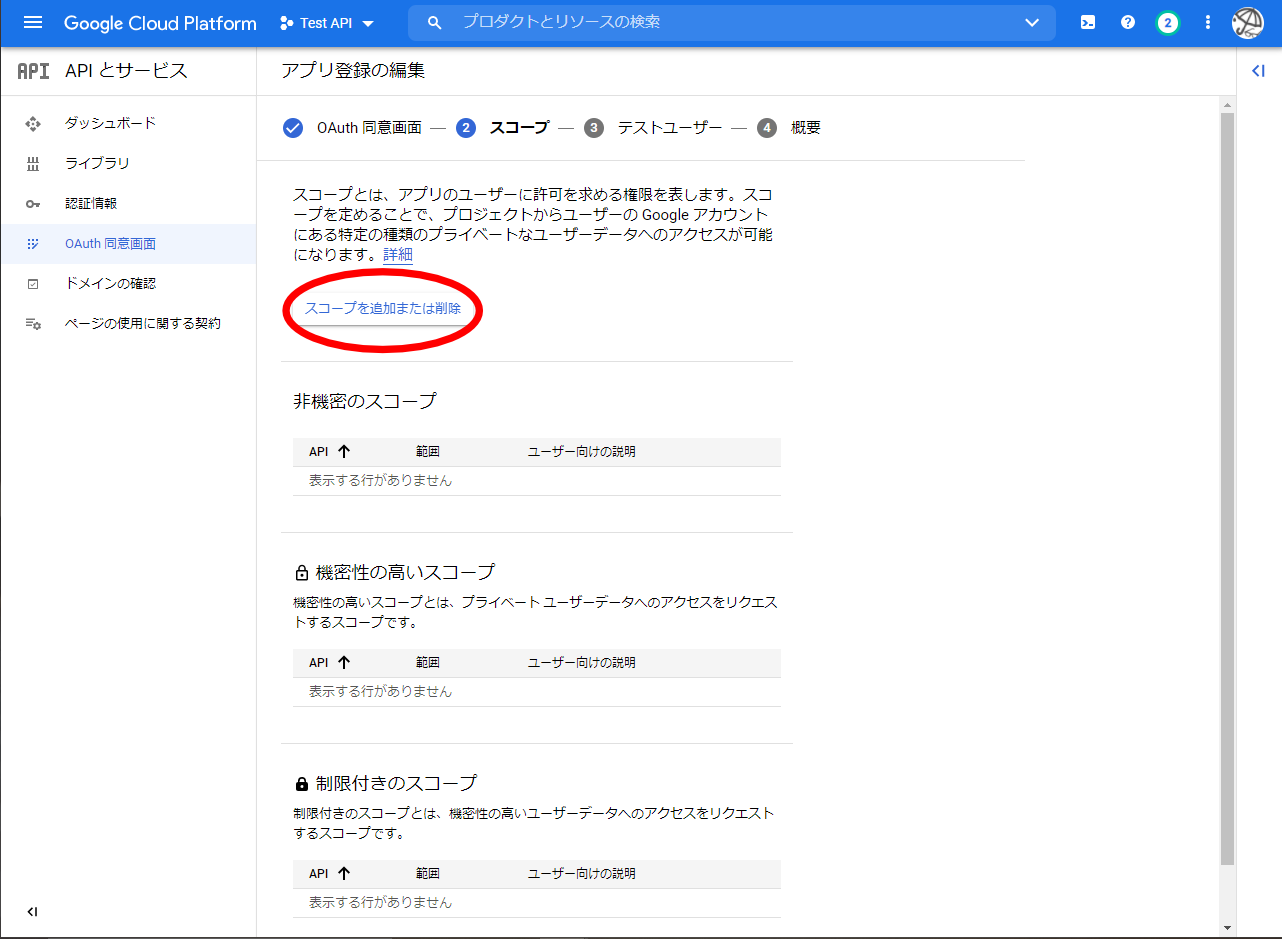
Task: Click 範囲 header in sensitive scopes table
Action: coord(428,662)
